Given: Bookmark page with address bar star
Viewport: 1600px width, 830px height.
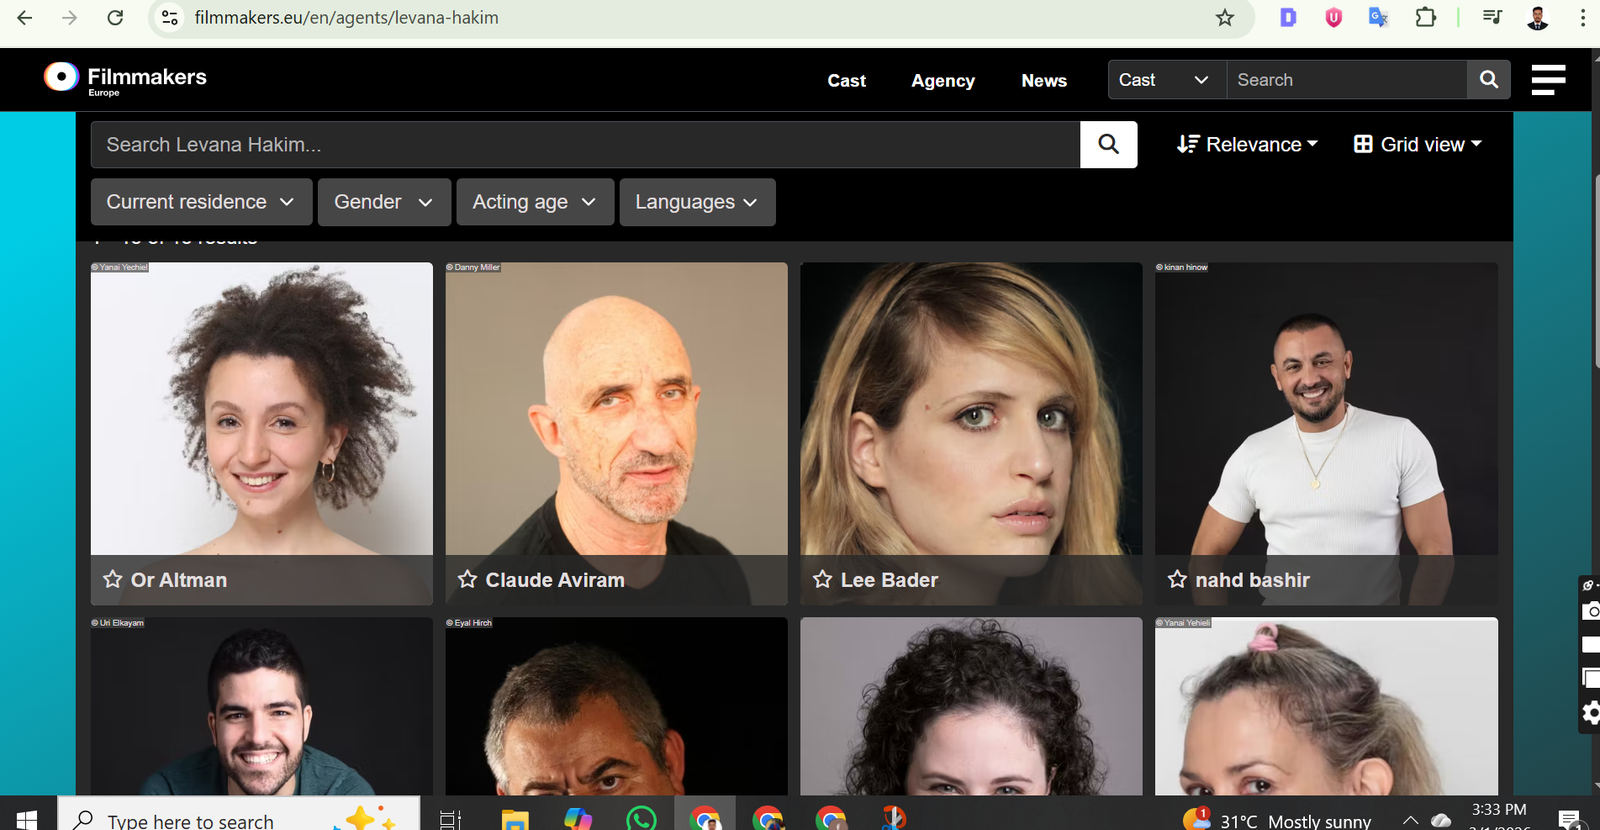Looking at the screenshot, I should click(1225, 18).
